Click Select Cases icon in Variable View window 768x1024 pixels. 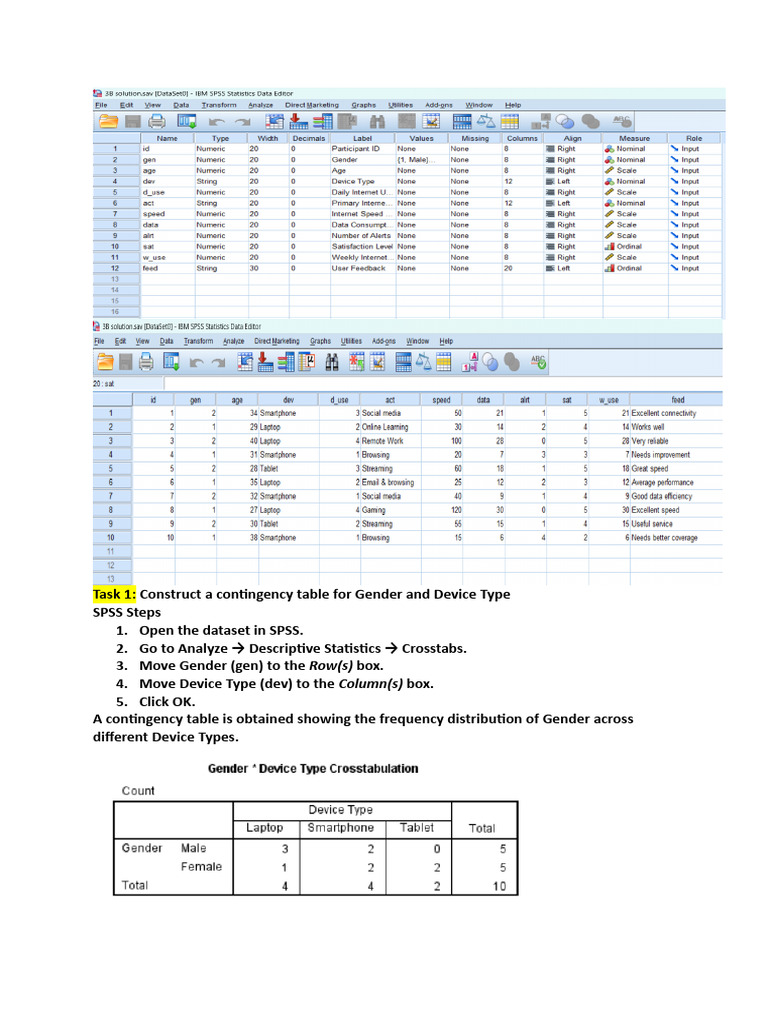click(x=509, y=121)
